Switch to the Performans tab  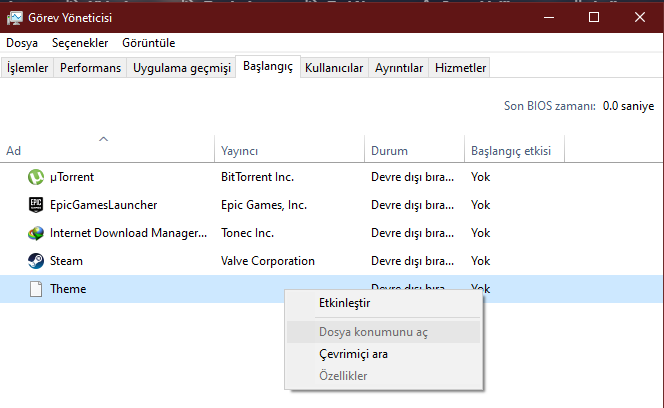(x=90, y=68)
